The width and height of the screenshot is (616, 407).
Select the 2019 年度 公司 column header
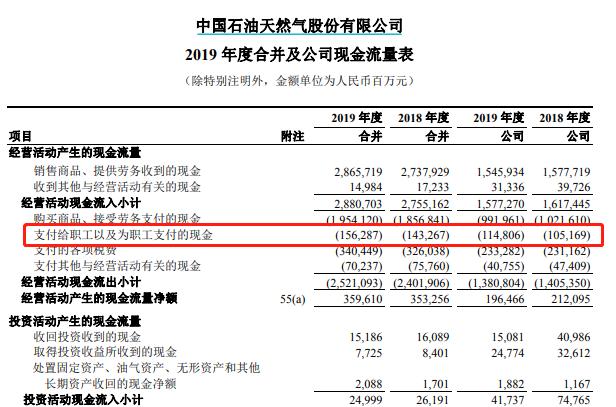point(499,126)
